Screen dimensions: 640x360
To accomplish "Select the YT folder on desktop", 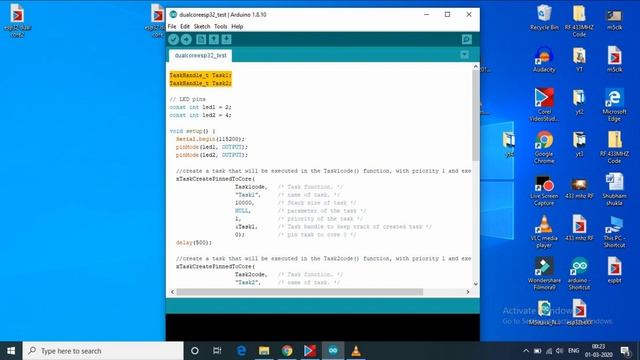I will 579,60.
